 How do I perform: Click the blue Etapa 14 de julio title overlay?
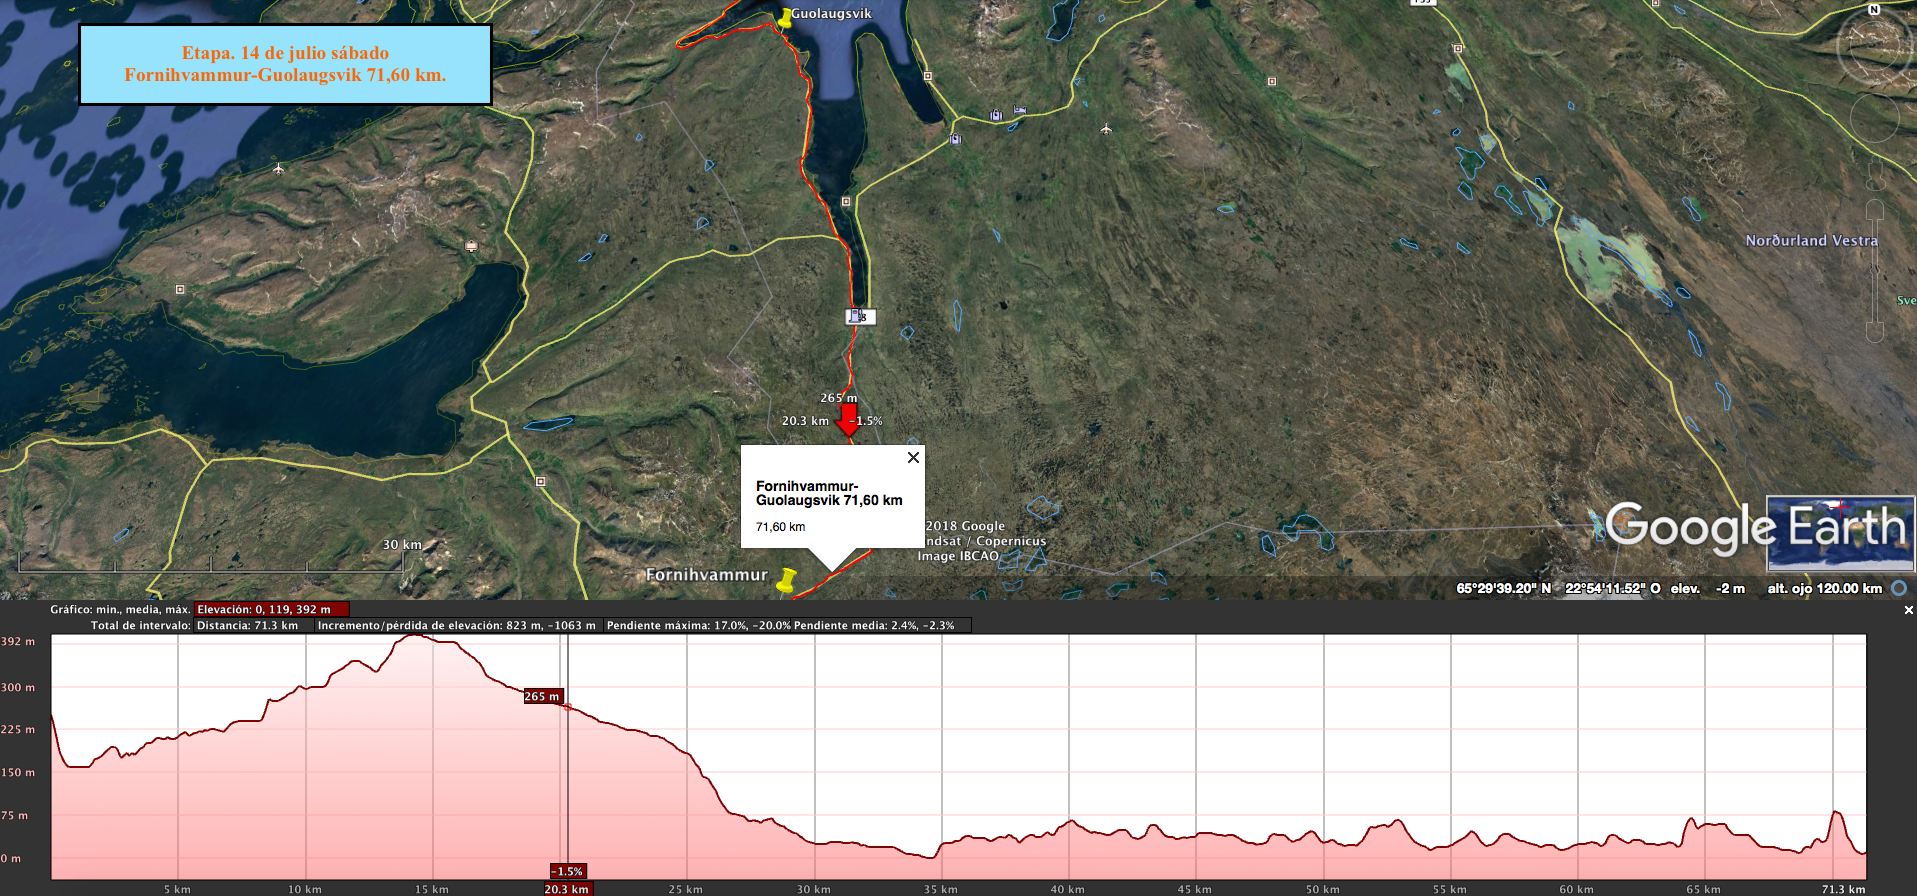285,64
